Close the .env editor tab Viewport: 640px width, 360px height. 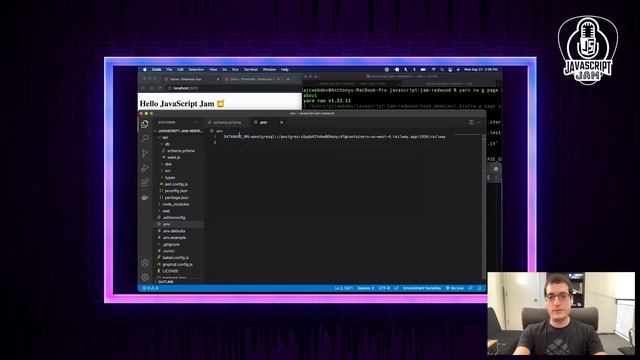281,122
